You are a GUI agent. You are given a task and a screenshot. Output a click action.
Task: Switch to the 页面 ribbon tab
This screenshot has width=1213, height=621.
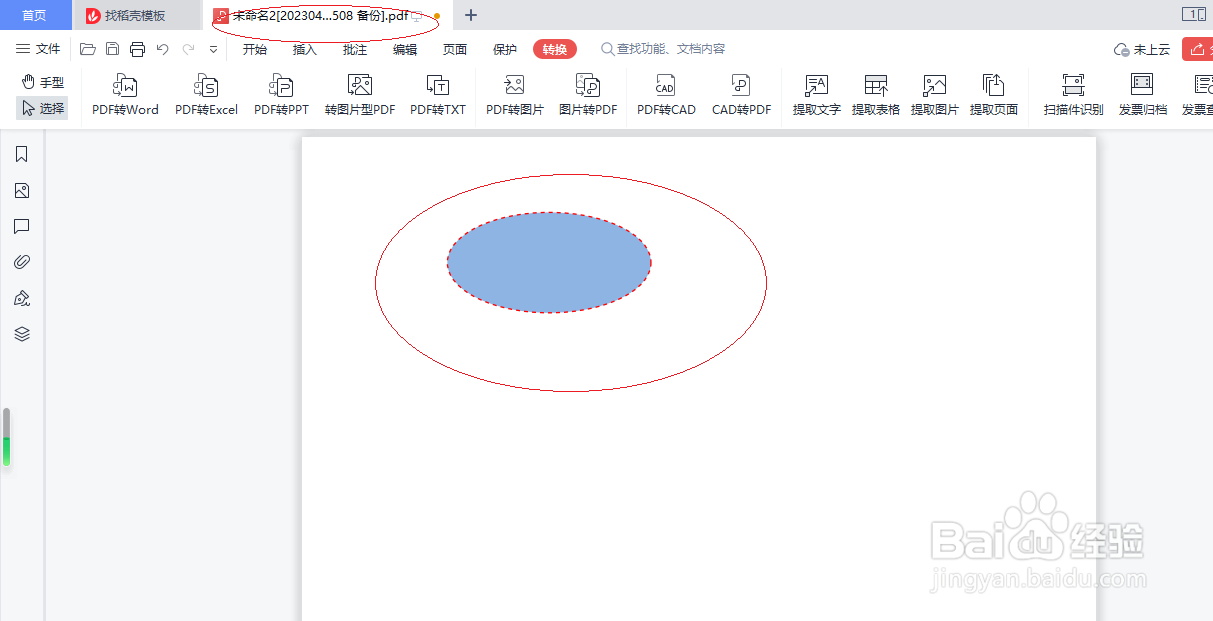455,49
